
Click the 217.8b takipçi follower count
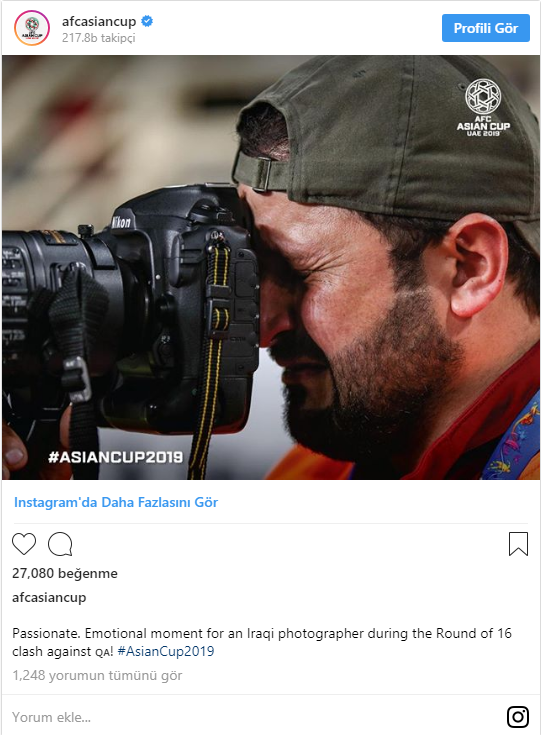[98, 38]
